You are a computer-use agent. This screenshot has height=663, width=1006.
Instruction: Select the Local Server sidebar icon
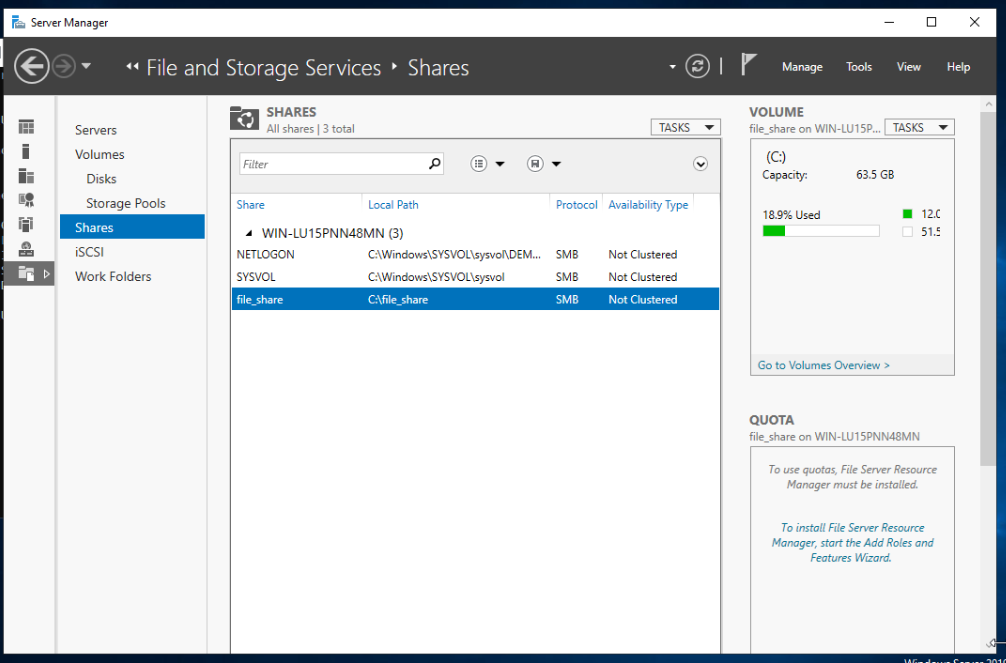[x=26, y=151]
